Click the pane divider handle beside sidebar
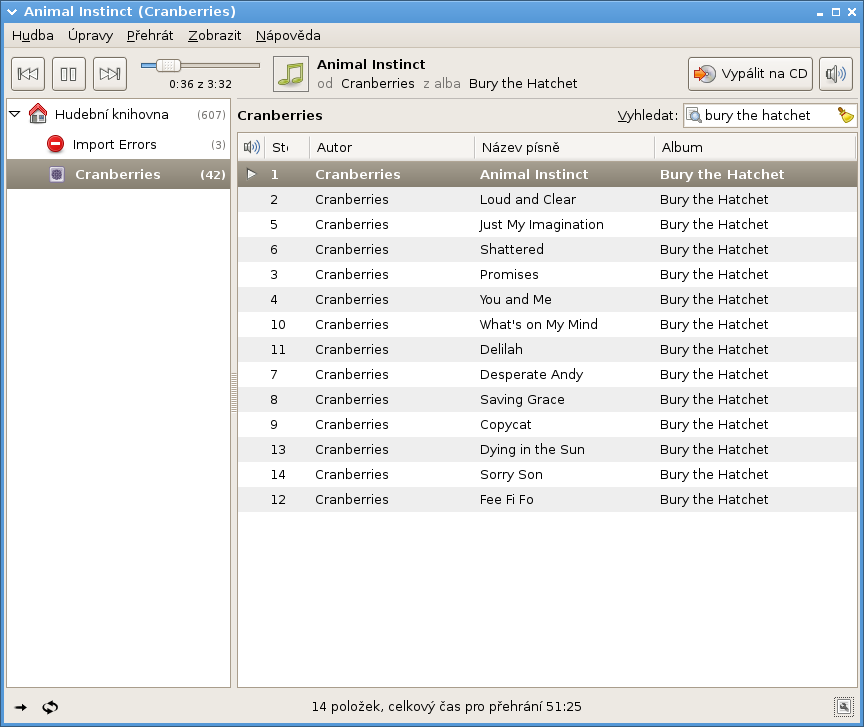864x727 pixels. pyautogui.click(x=234, y=392)
